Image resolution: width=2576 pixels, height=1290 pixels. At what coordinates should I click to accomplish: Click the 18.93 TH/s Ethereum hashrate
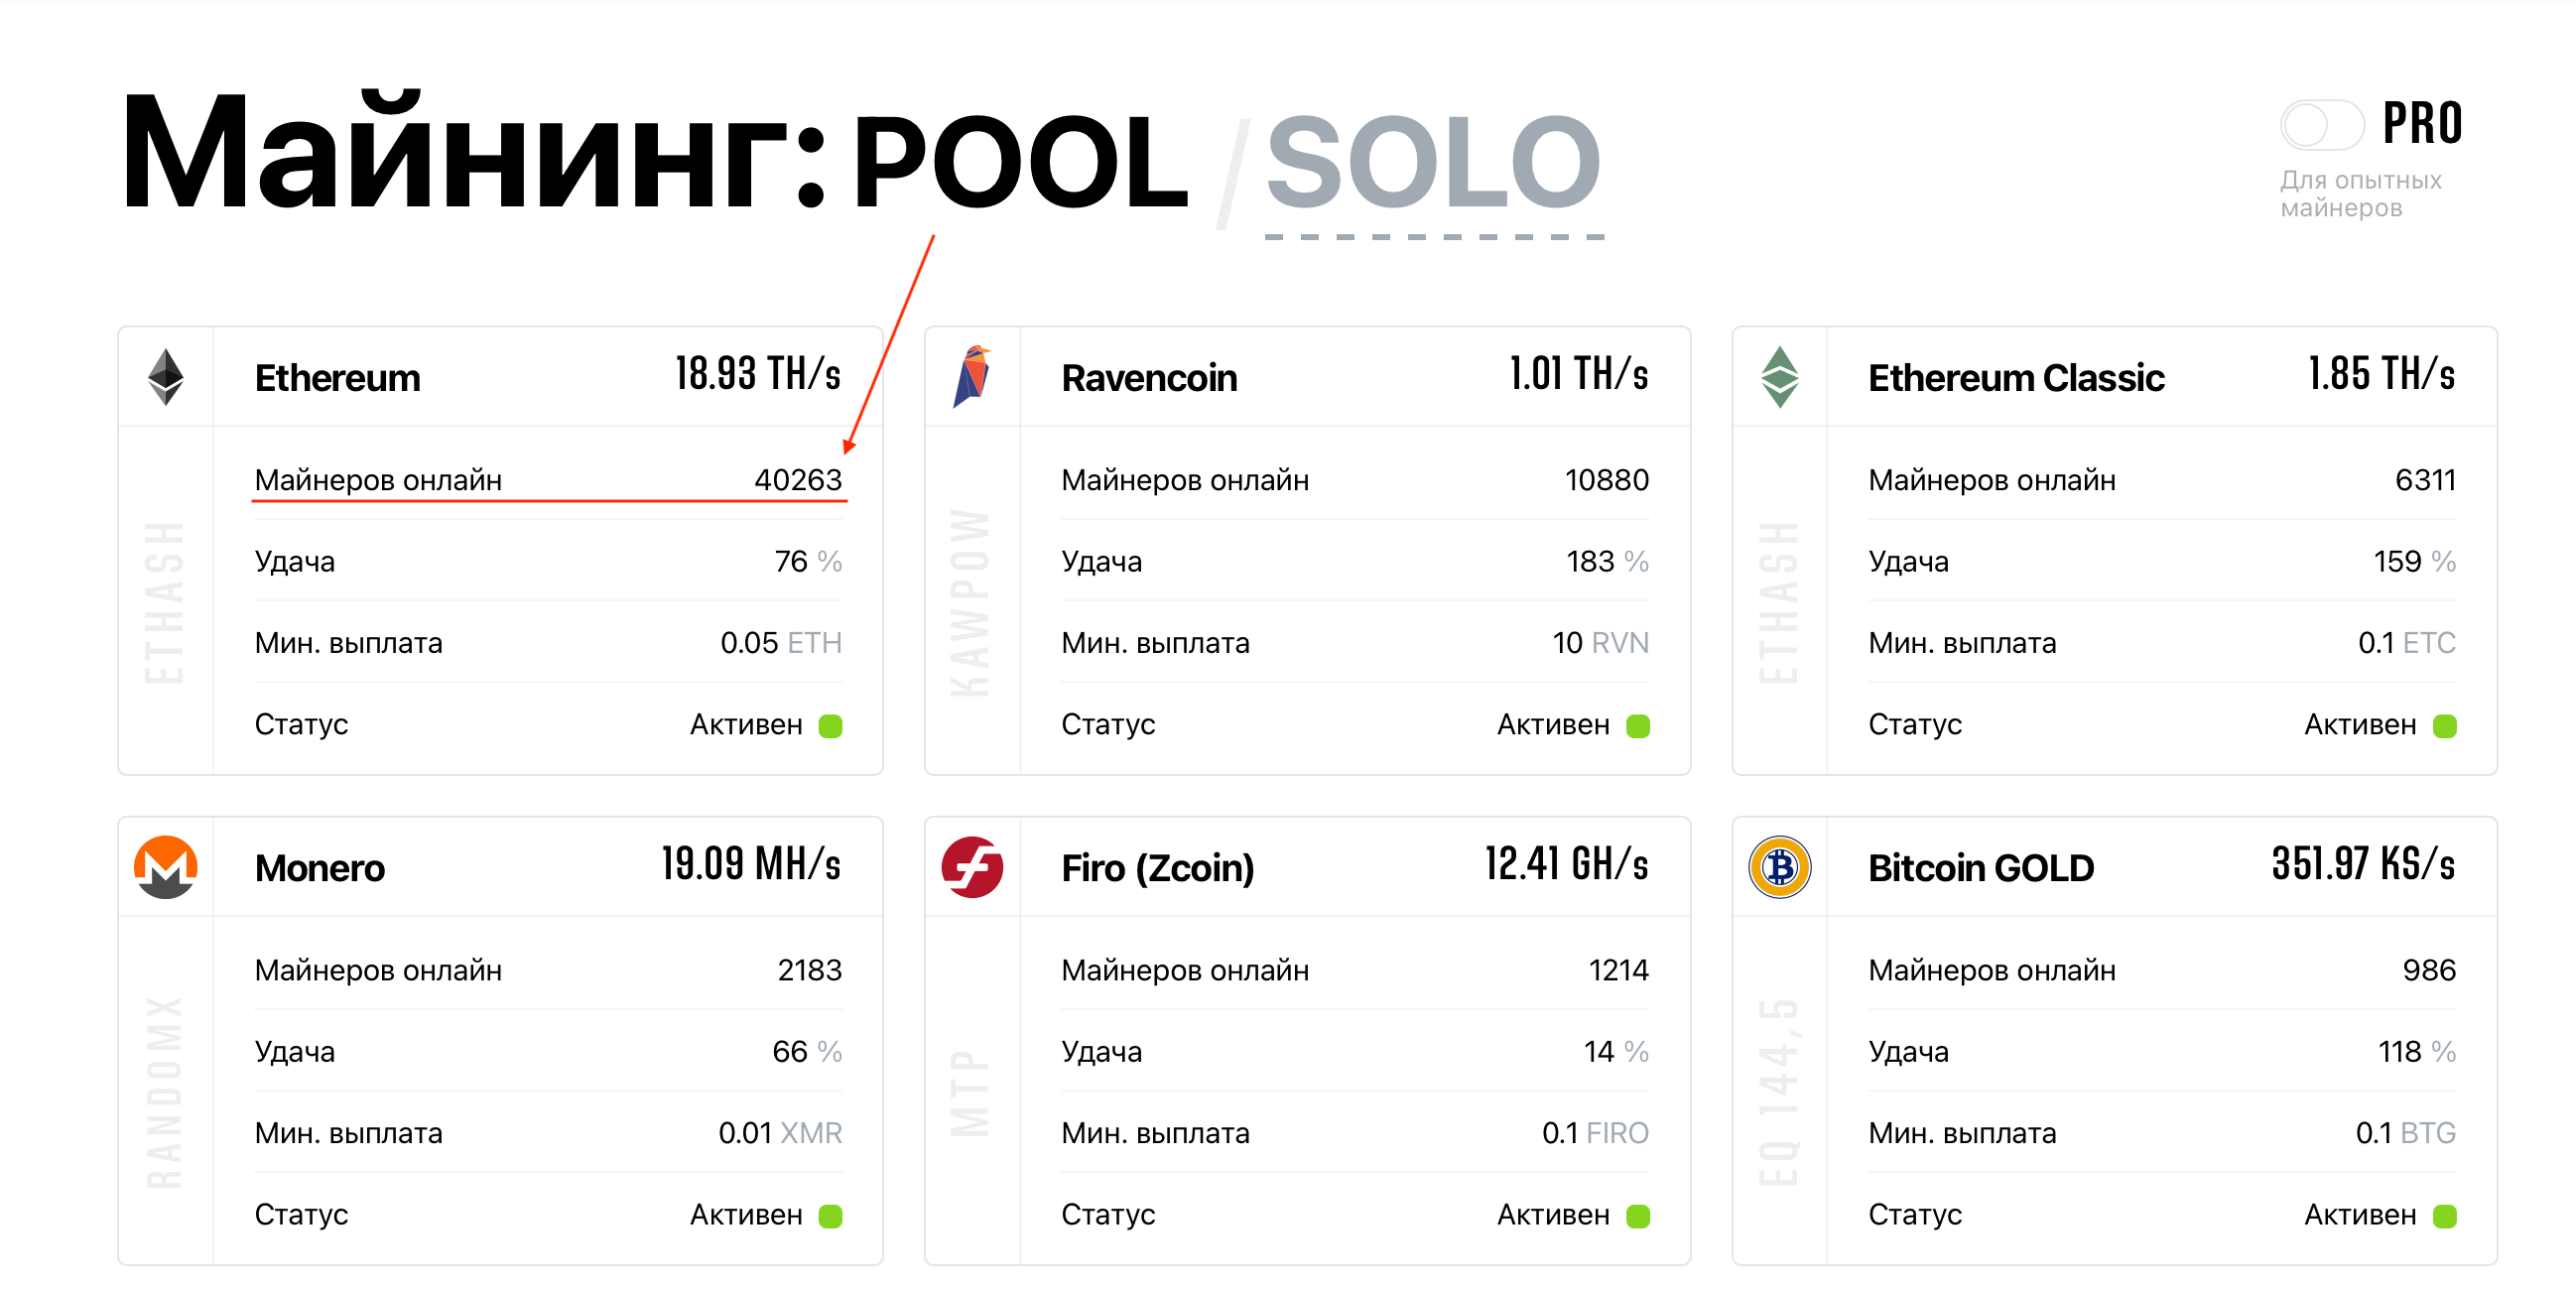click(758, 374)
